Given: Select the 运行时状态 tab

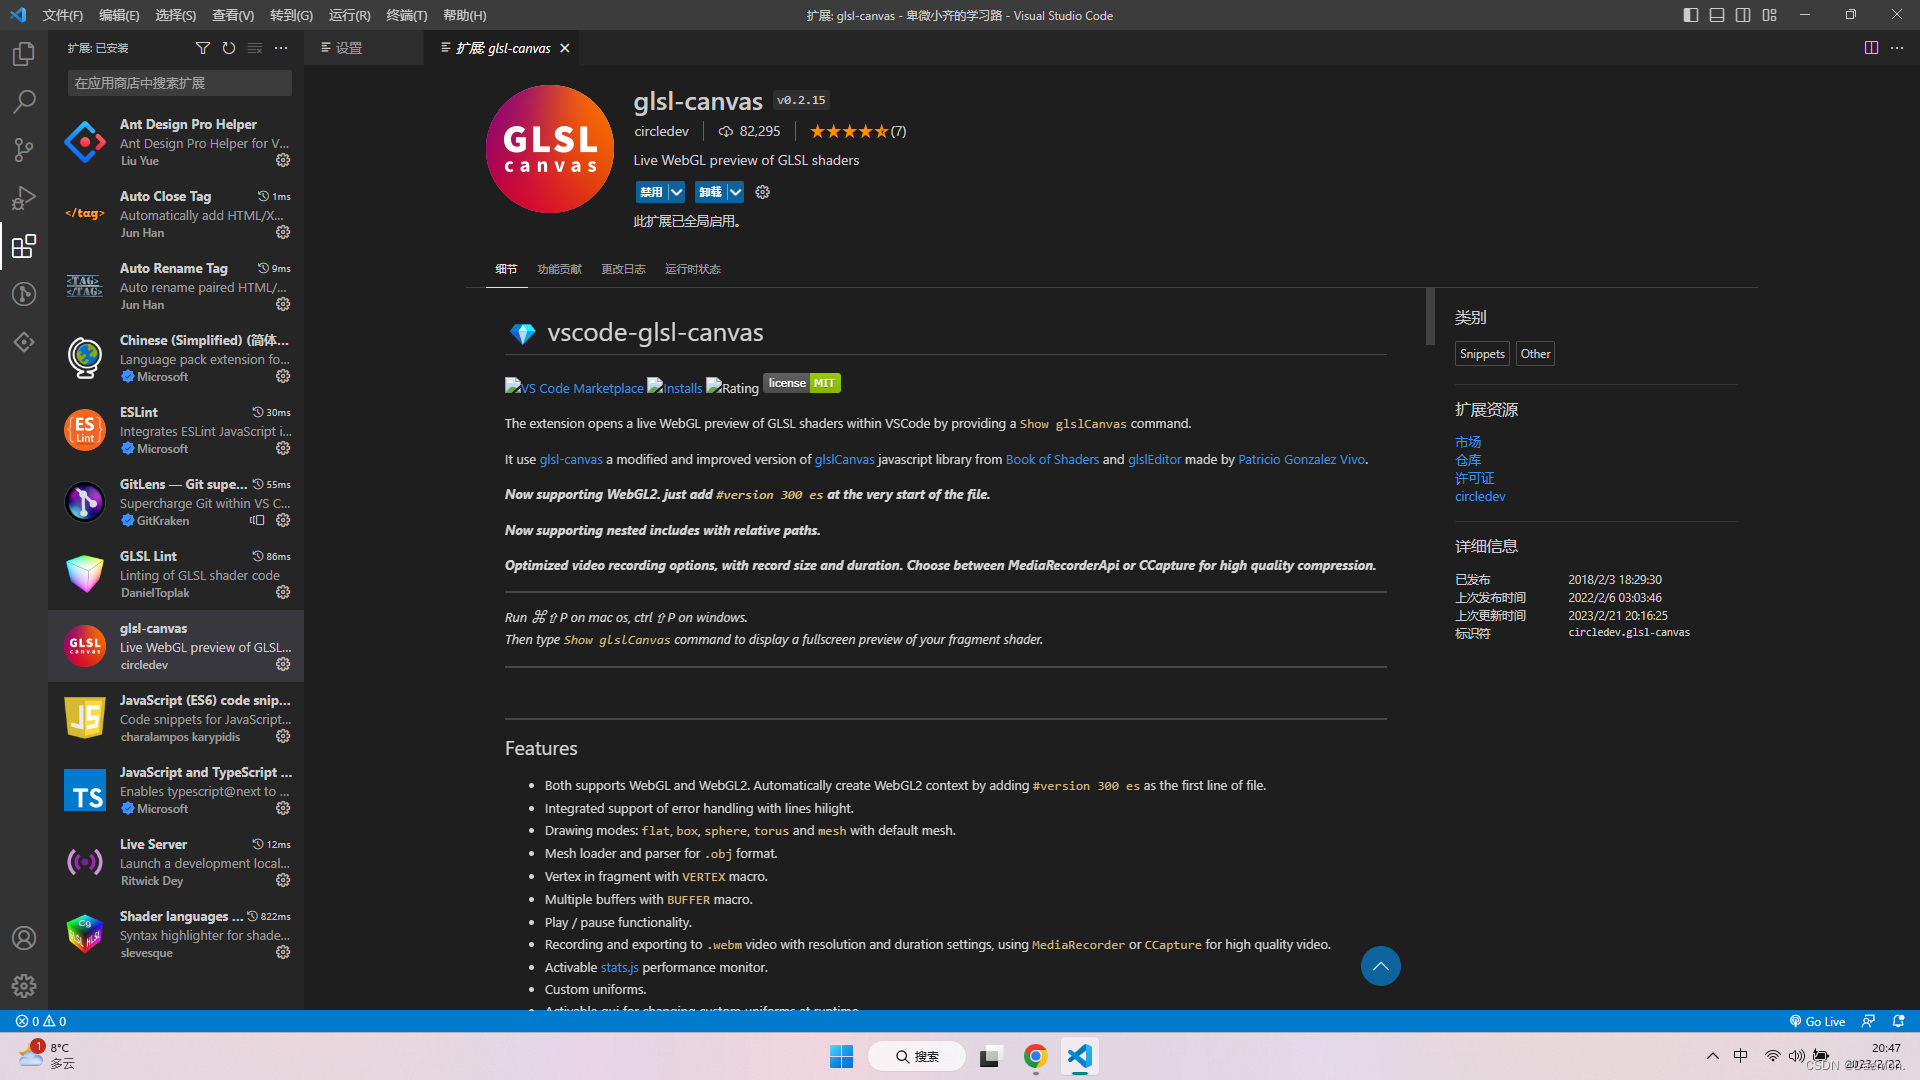Looking at the screenshot, I should pos(691,268).
